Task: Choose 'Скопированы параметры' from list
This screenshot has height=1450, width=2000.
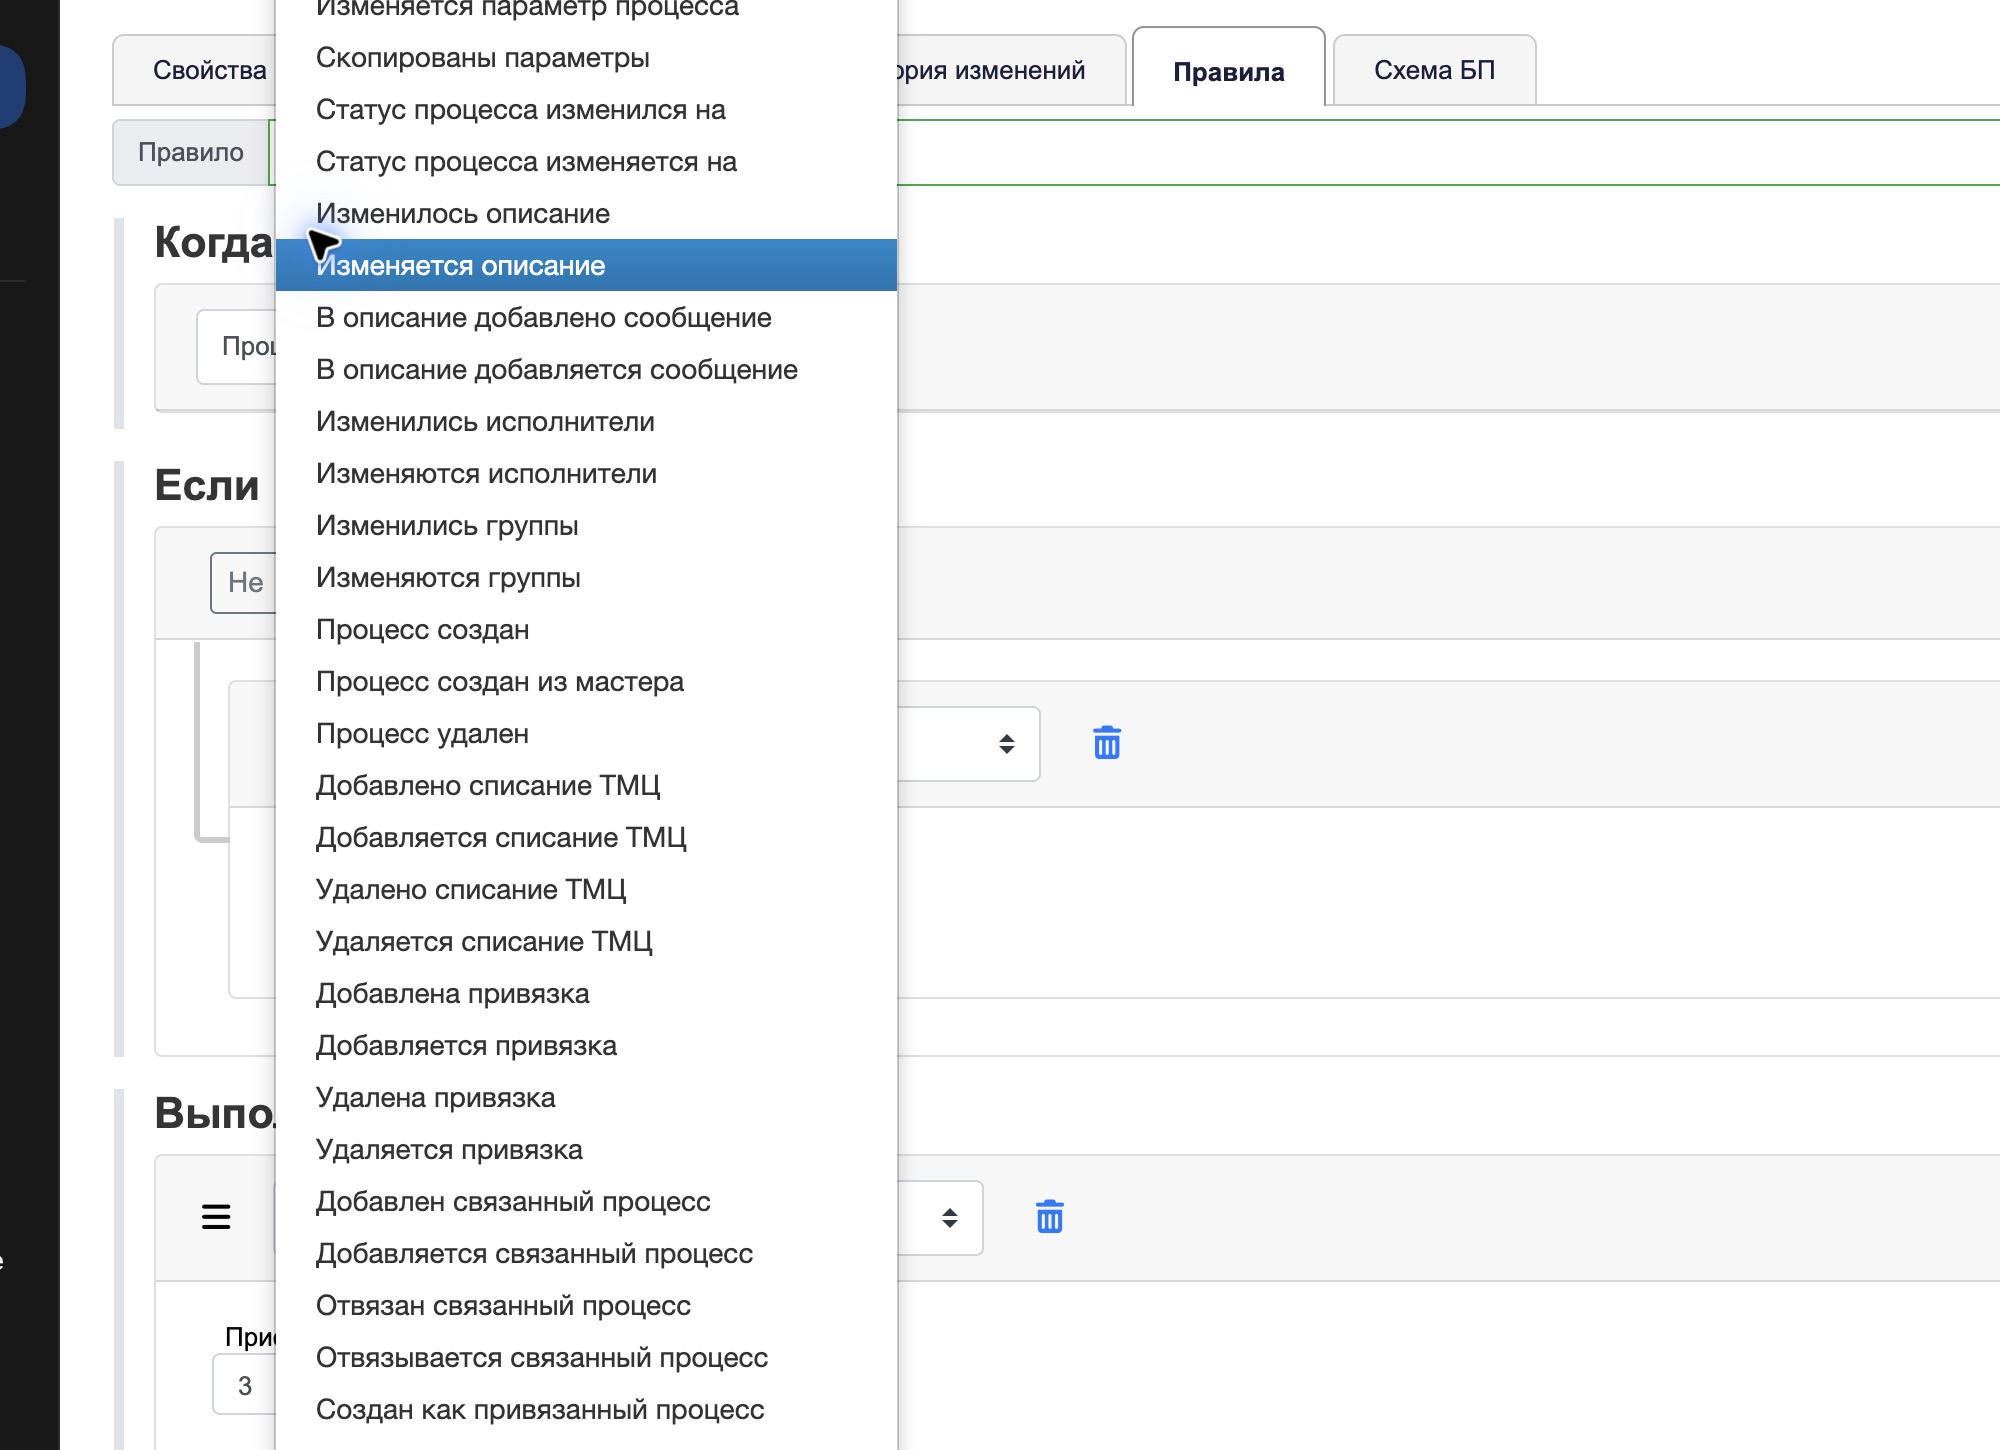Action: tap(586, 57)
